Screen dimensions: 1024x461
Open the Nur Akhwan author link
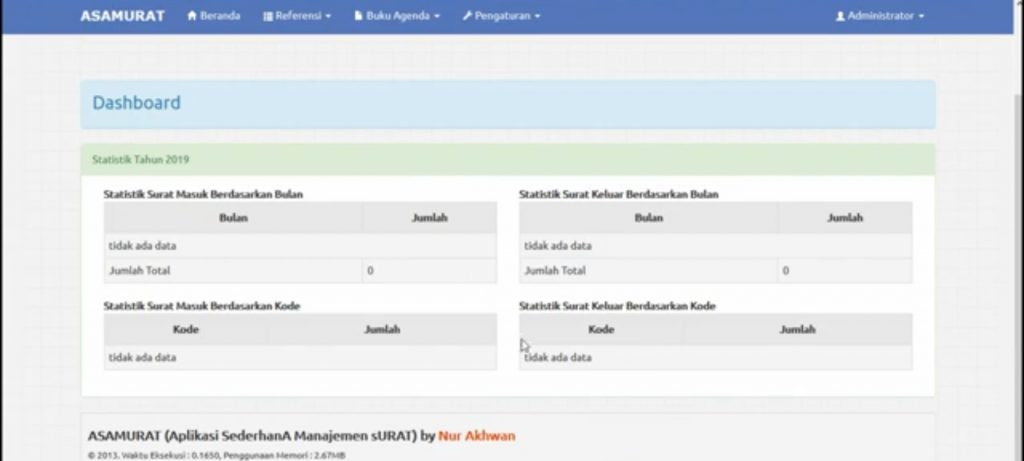coord(476,436)
